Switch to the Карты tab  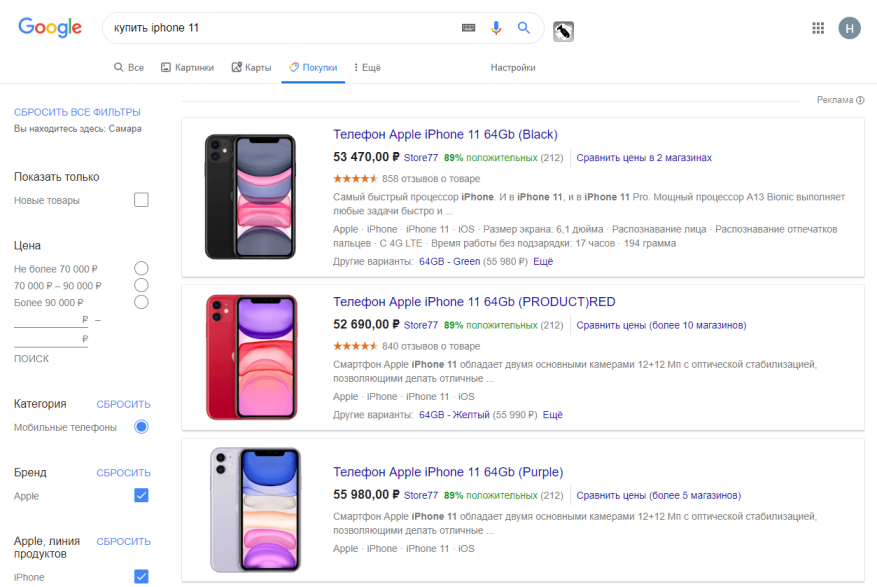click(251, 68)
